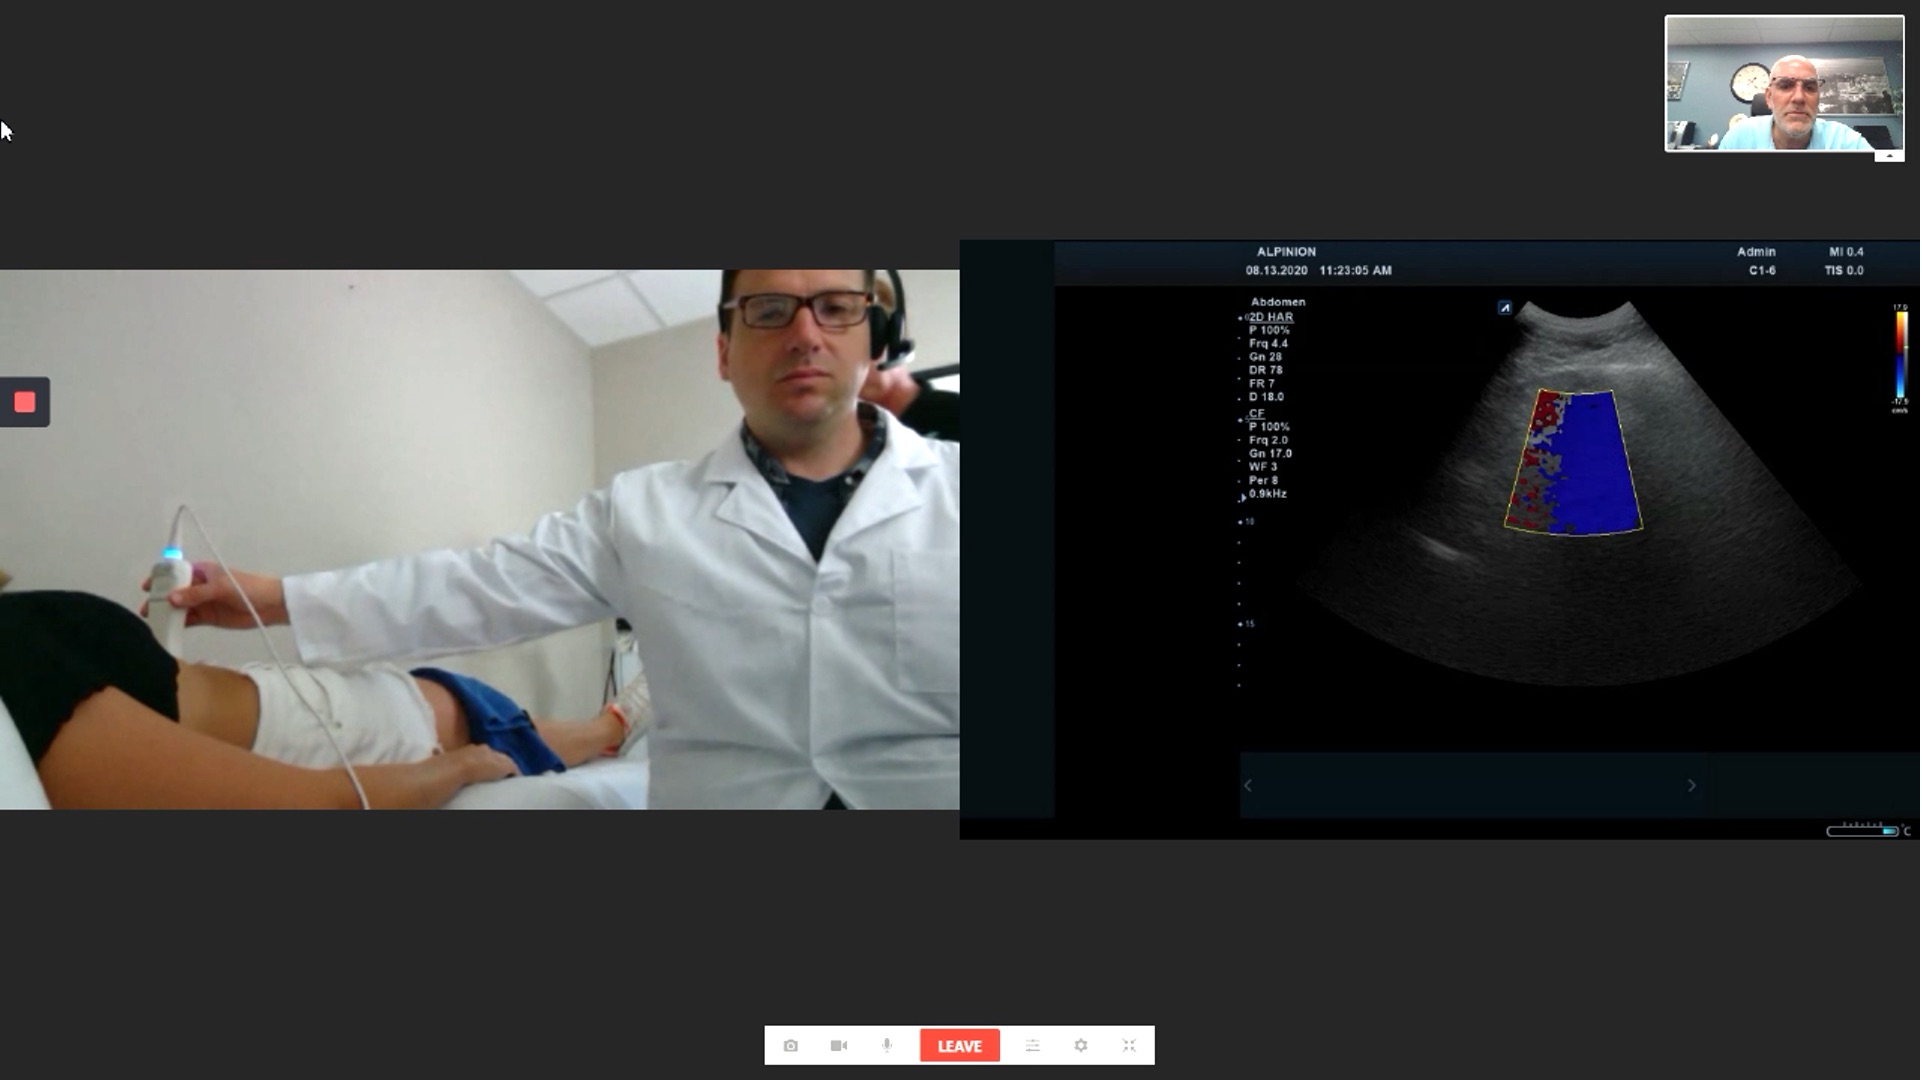The width and height of the screenshot is (1922, 1080).
Task: Click the camera snapshot icon
Action: click(790, 1046)
